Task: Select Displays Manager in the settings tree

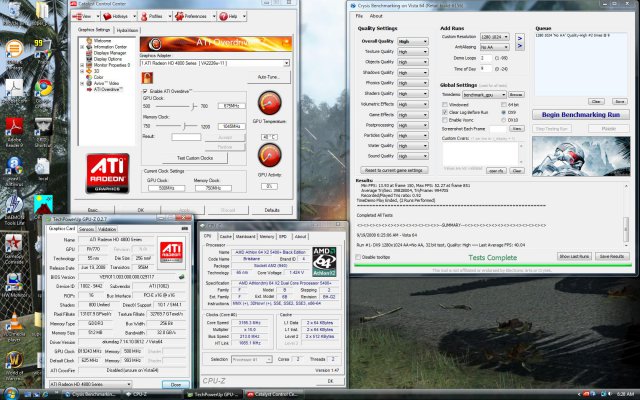Action: pyautogui.click(x=110, y=53)
